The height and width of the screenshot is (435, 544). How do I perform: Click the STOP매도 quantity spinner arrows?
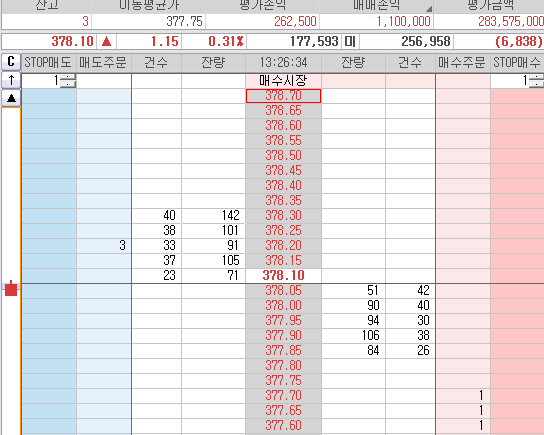click(68, 81)
